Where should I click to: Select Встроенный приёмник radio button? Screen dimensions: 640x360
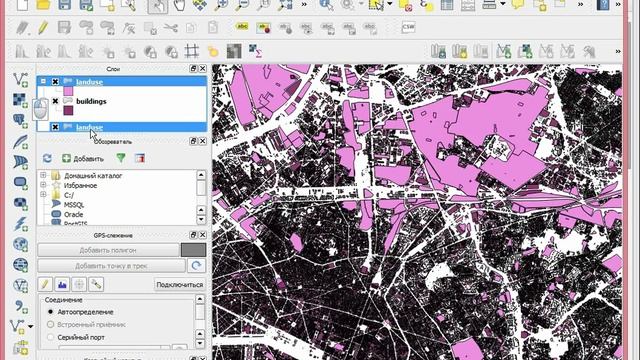[x=50, y=324]
